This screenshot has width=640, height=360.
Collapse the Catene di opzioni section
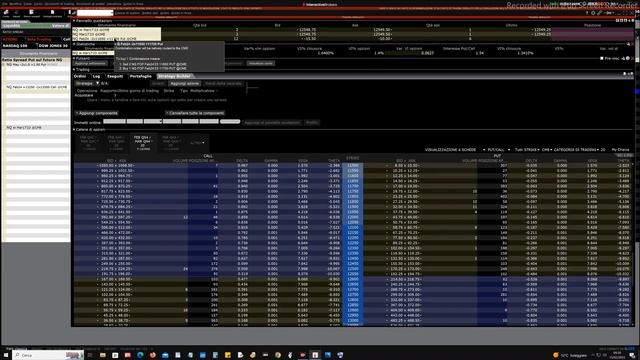(74, 129)
